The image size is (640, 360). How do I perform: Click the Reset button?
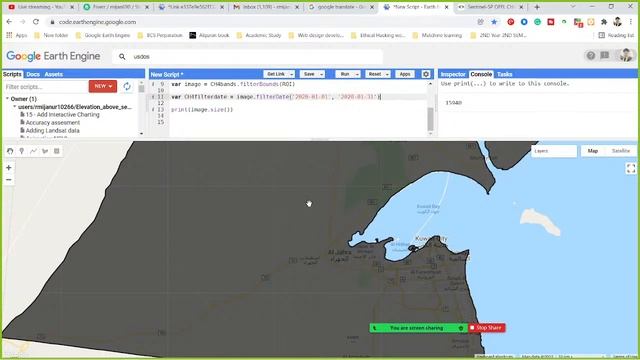click(374, 74)
